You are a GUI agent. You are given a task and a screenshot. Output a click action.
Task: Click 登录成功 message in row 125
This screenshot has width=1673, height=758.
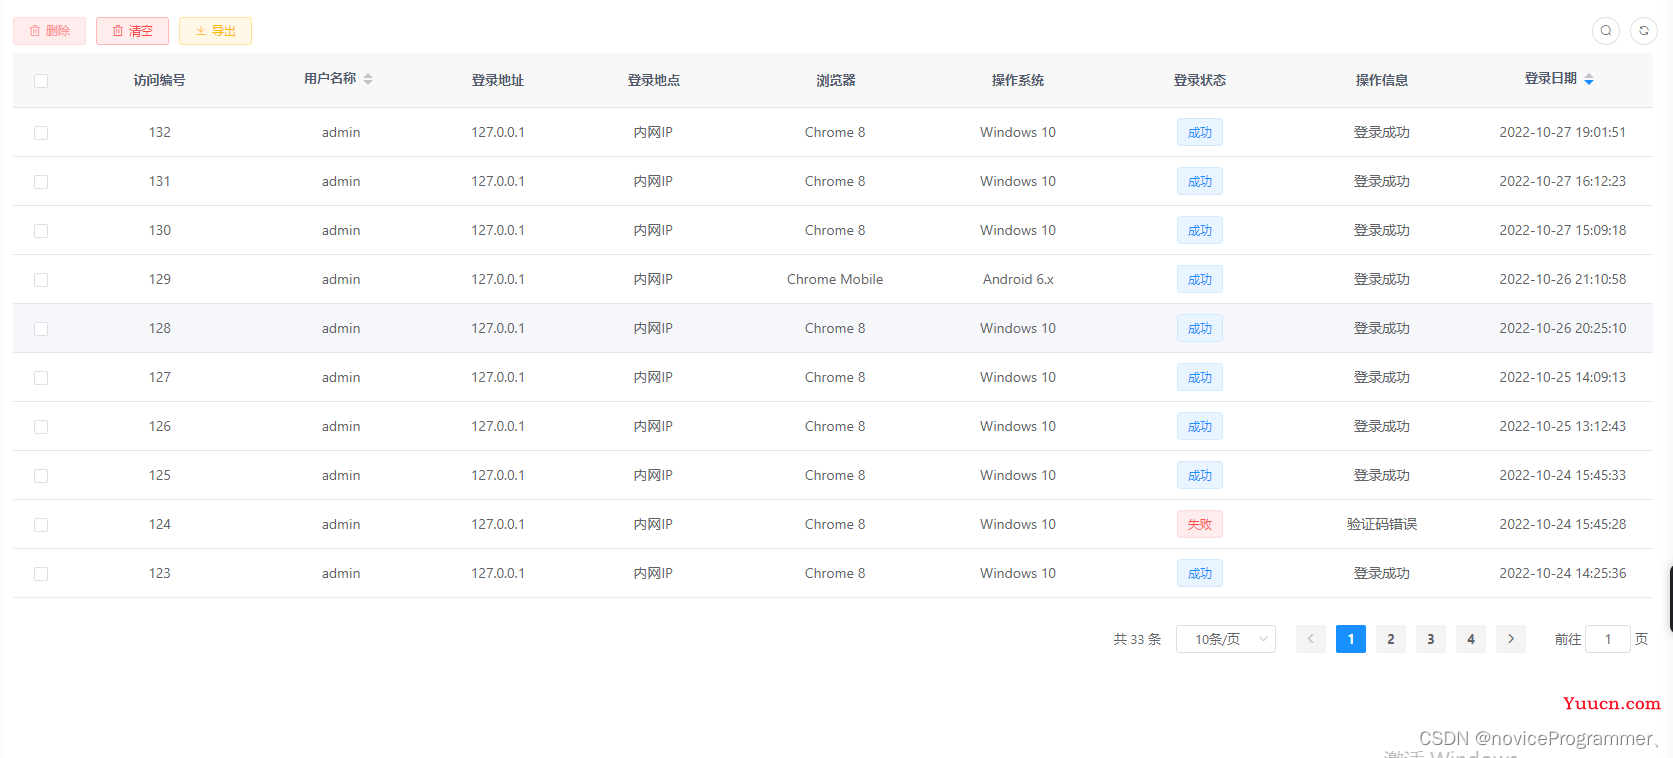1382,475
